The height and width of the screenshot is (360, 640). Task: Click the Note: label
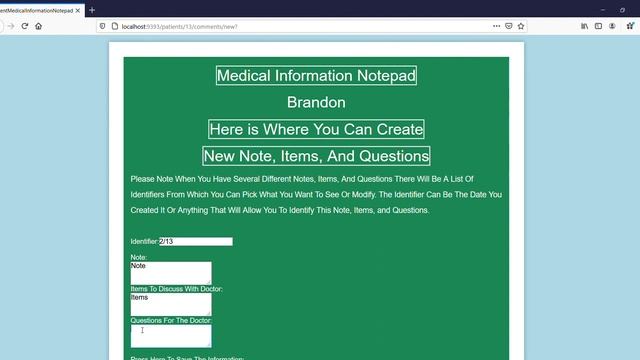coord(139,258)
